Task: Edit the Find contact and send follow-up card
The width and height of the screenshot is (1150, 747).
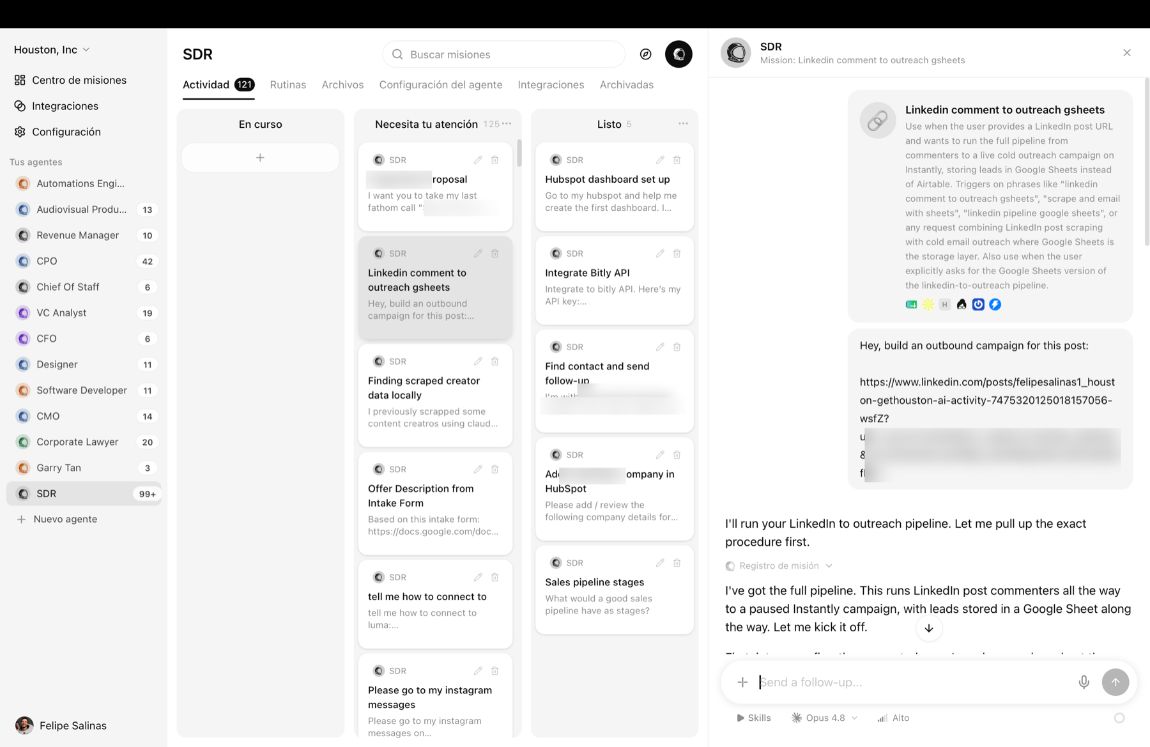Action: [x=660, y=347]
